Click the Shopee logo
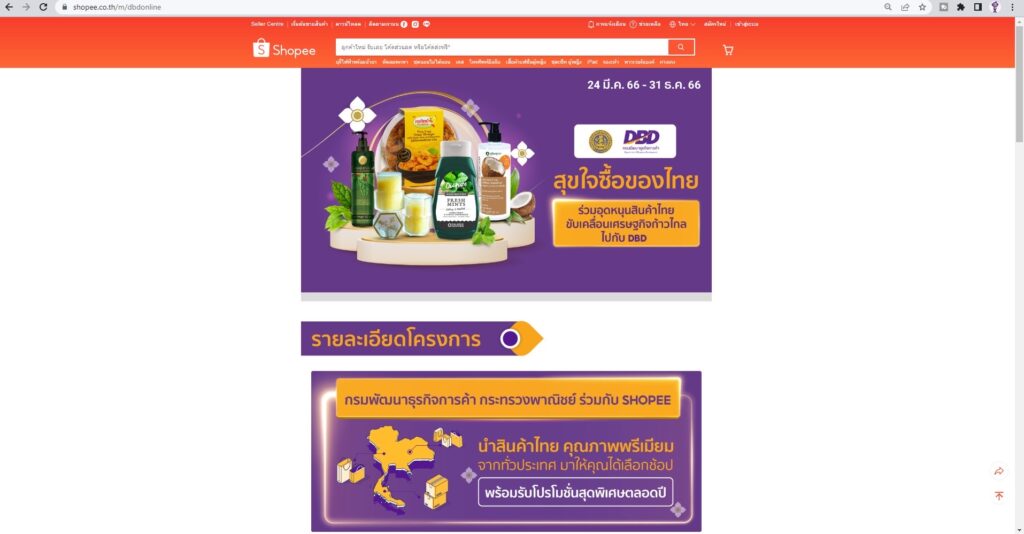 (284, 49)
